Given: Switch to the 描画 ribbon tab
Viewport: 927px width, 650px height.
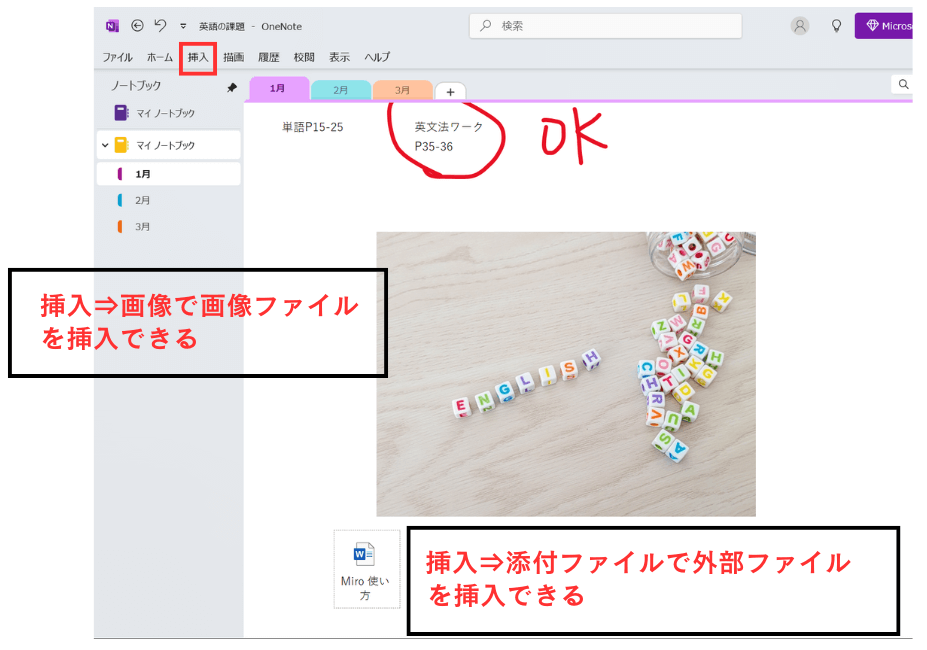Looking at the screenshot, I should pos(233,58).
